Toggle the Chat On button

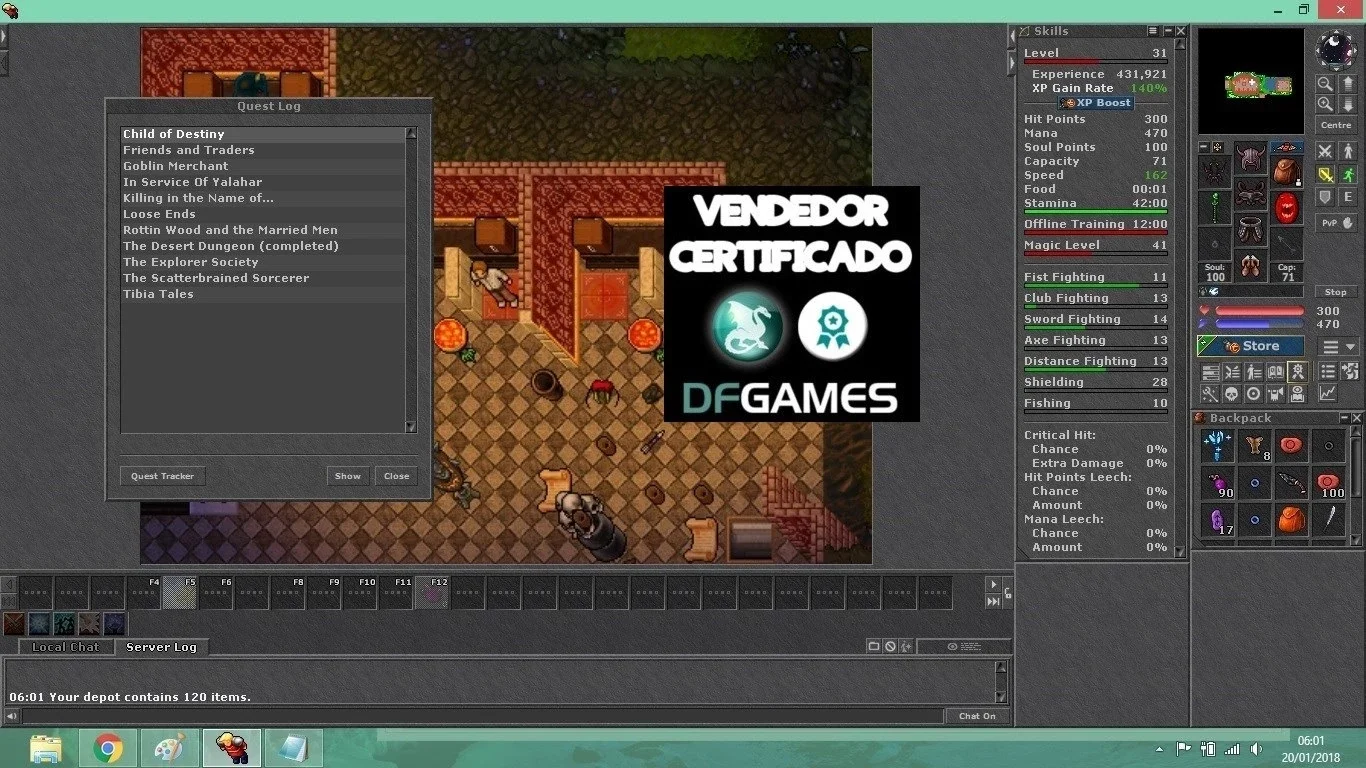coord(977,716)
